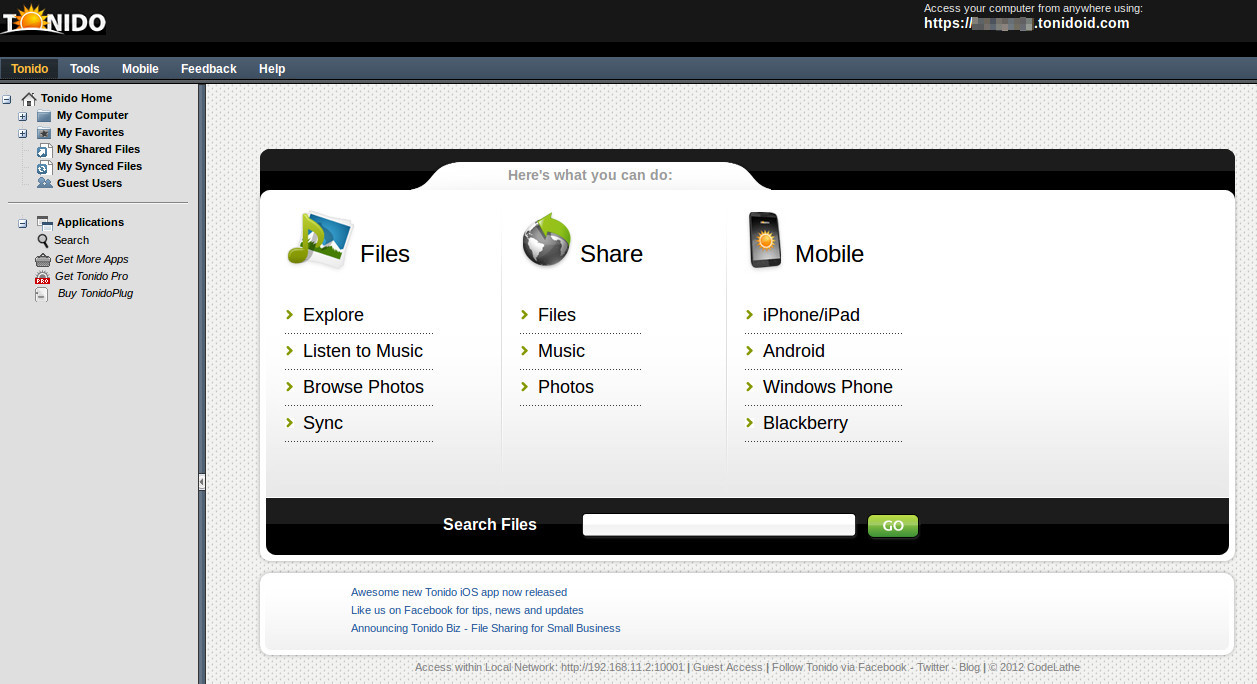Click the My Shared Files icon
Viewport: 1257px width, 684px height.
coord(44,150)
